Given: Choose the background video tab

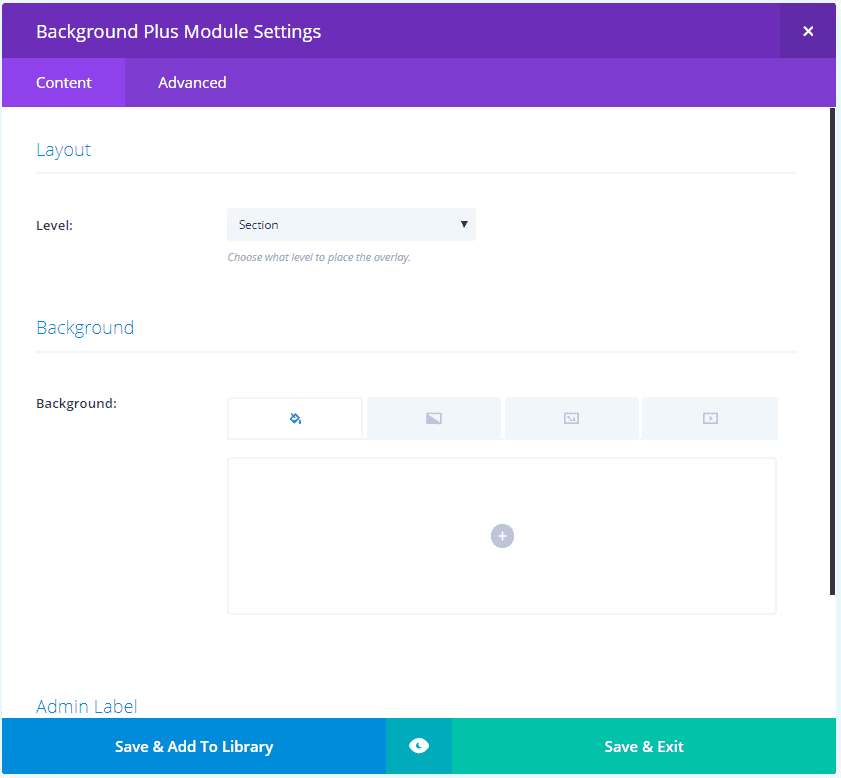Looking at the screenshot, I should coord(710,418).
